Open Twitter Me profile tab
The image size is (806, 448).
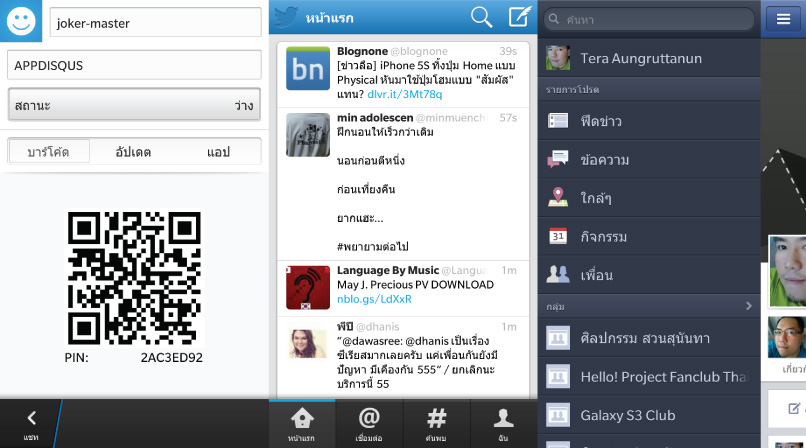[504, 424]
